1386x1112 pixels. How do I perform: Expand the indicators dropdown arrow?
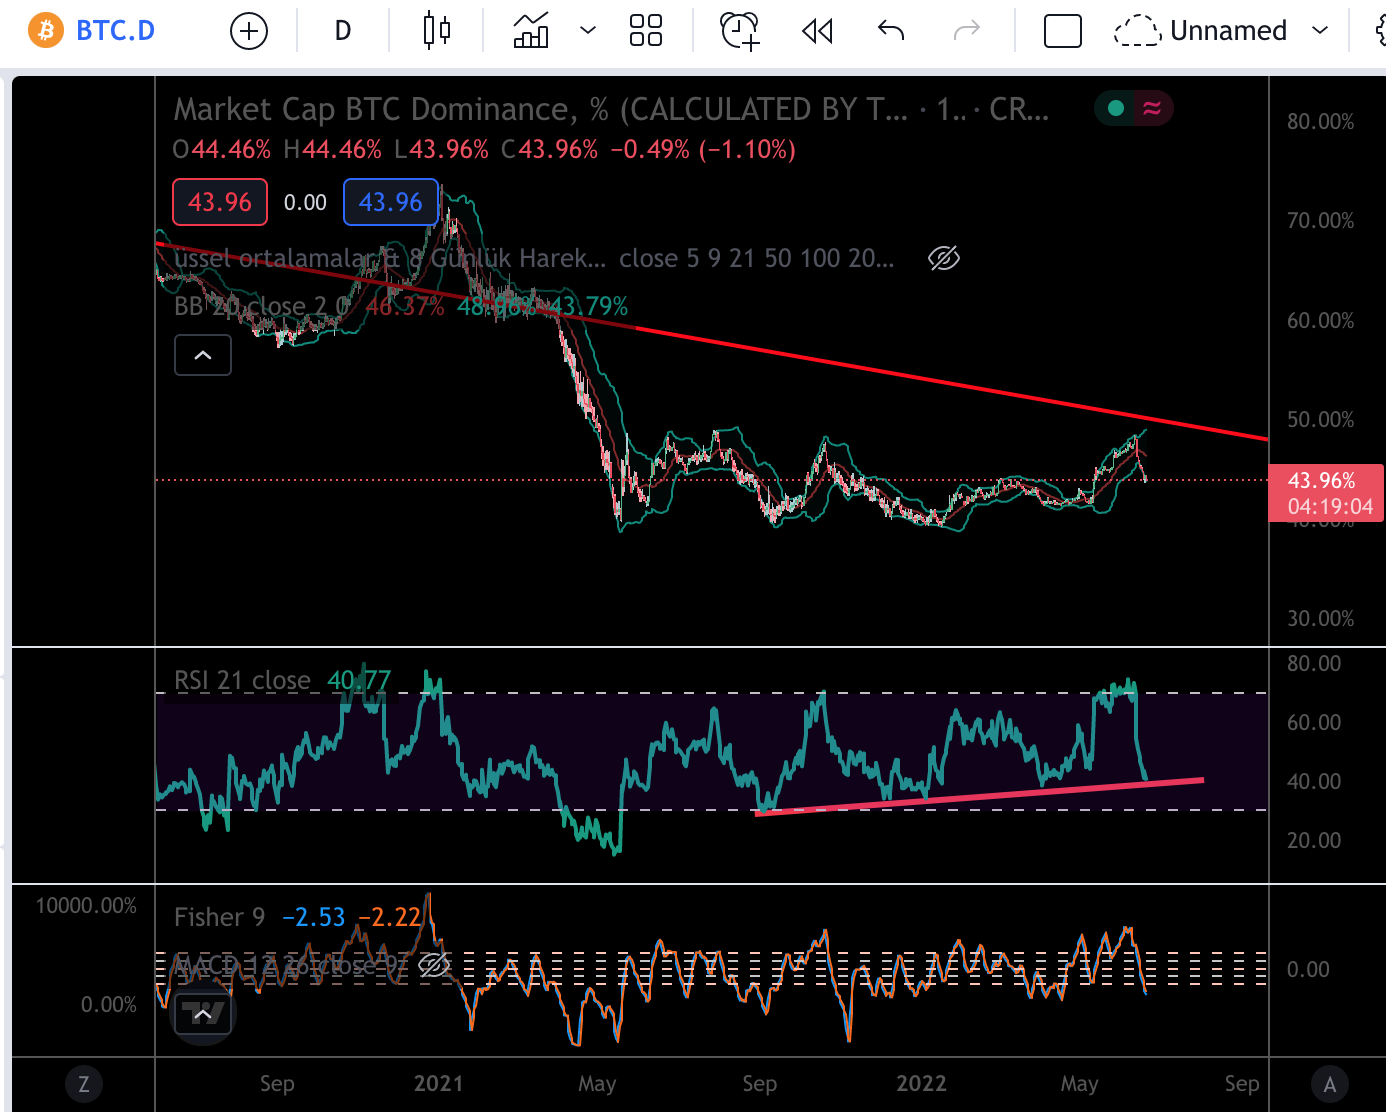click(588, 31)
